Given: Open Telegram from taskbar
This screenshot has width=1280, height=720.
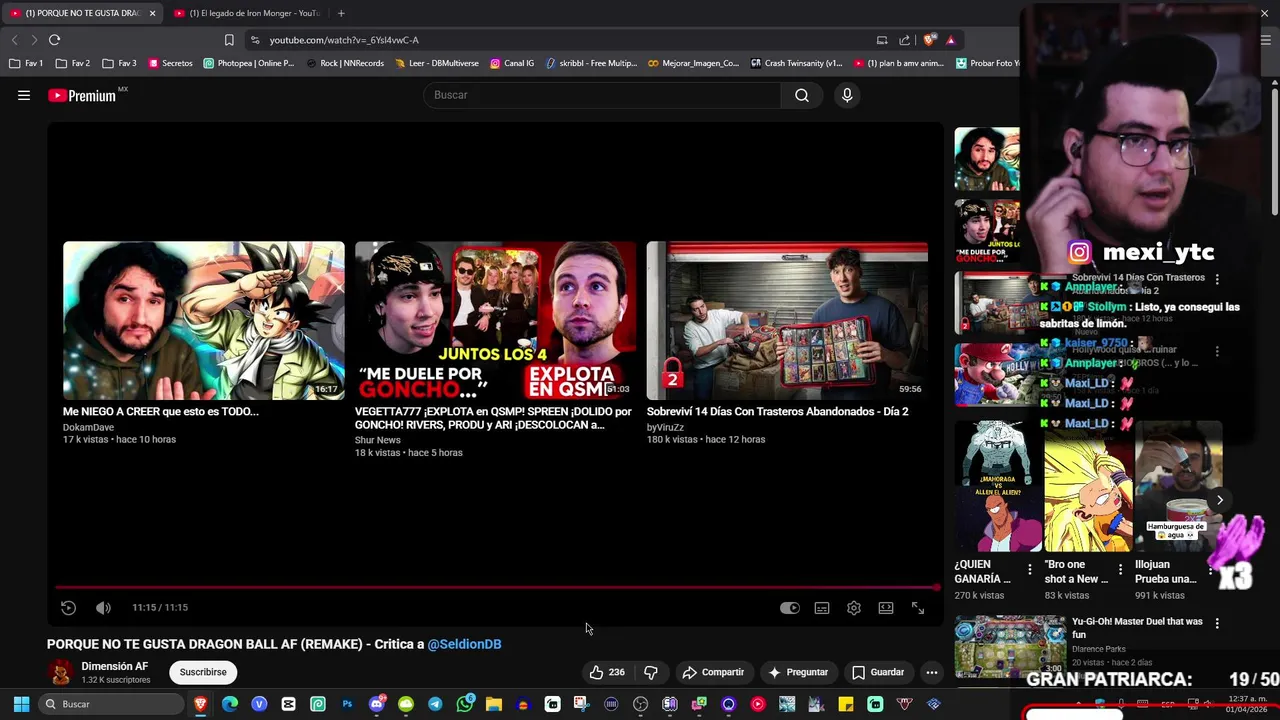Looking at the screenshot, I should pyautogui.click(x=435, y=704).
